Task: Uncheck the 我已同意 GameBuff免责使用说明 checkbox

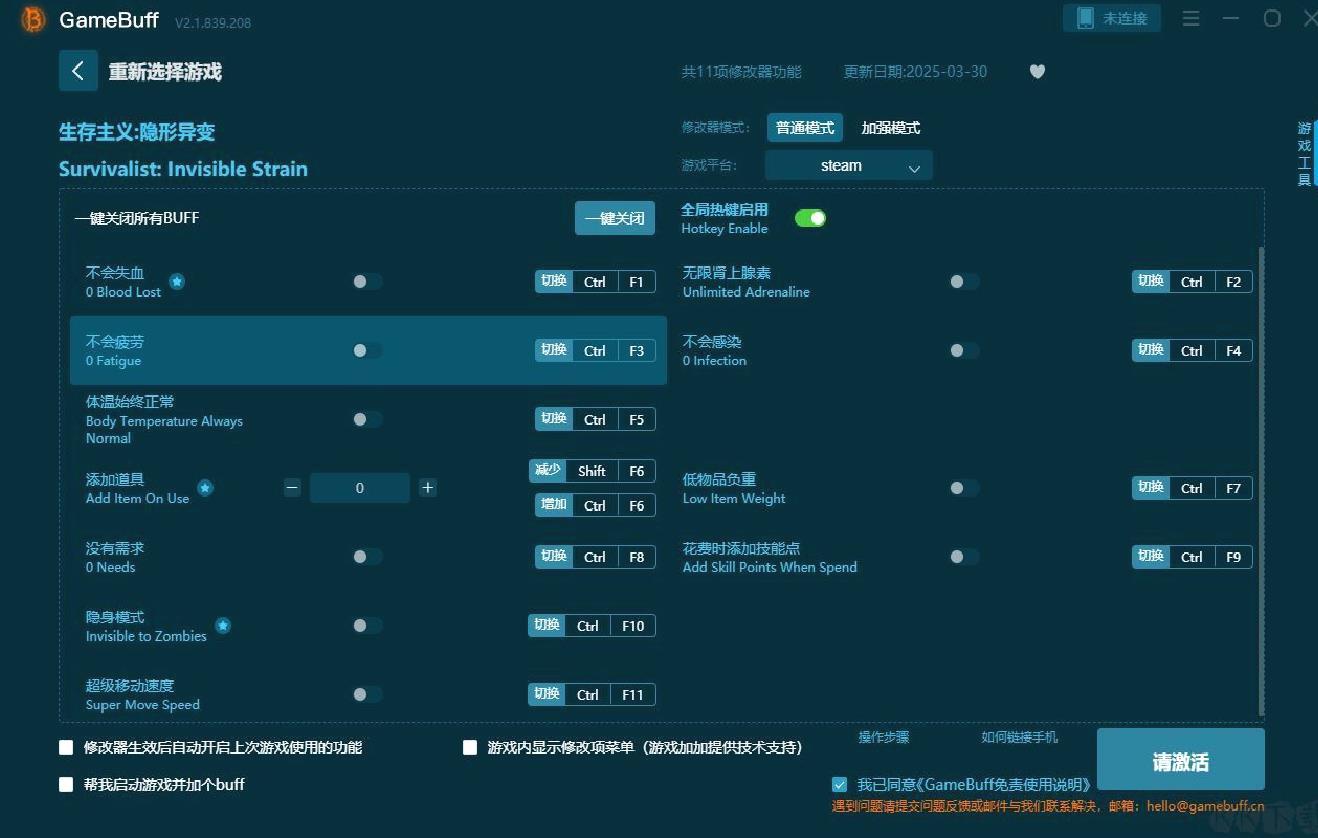Action: pyautogui.click(x=839, y=785)
